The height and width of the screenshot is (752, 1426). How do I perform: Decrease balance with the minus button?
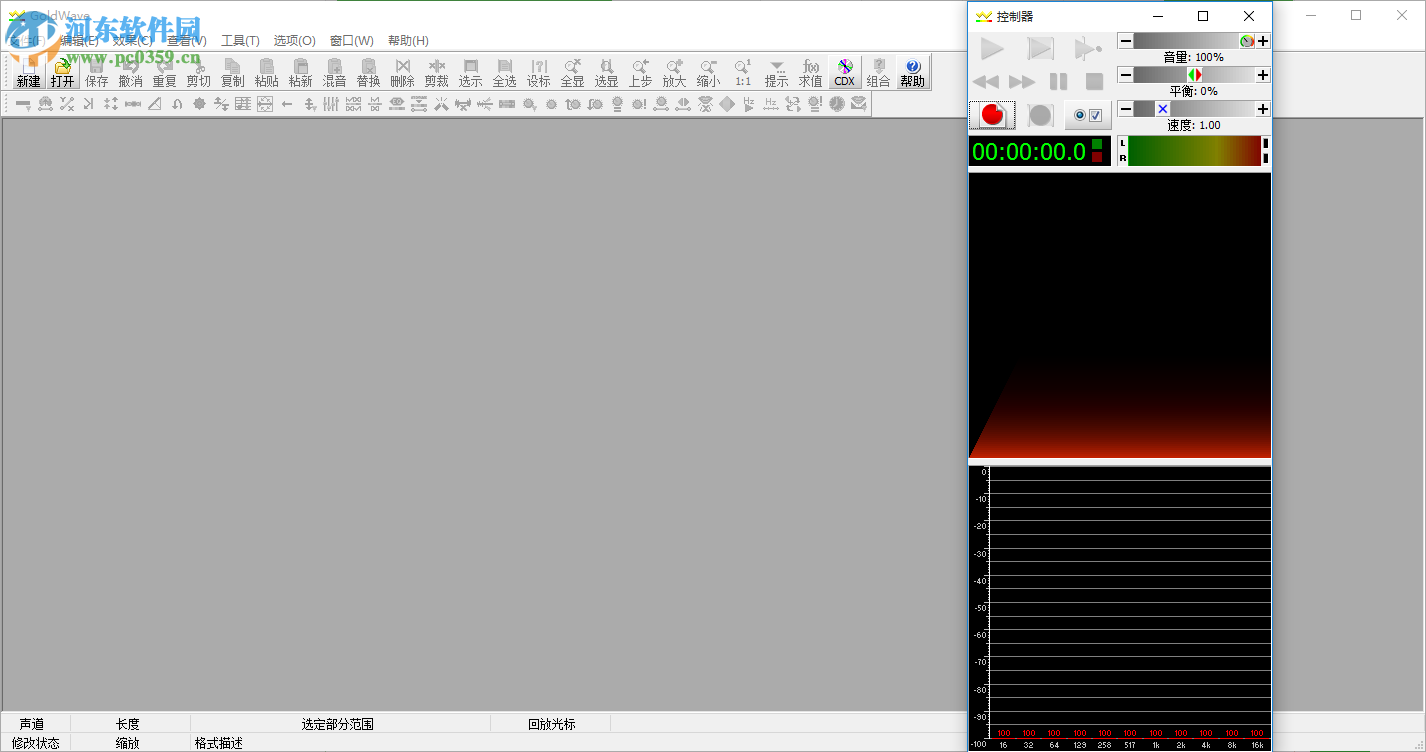[1126, 75]
